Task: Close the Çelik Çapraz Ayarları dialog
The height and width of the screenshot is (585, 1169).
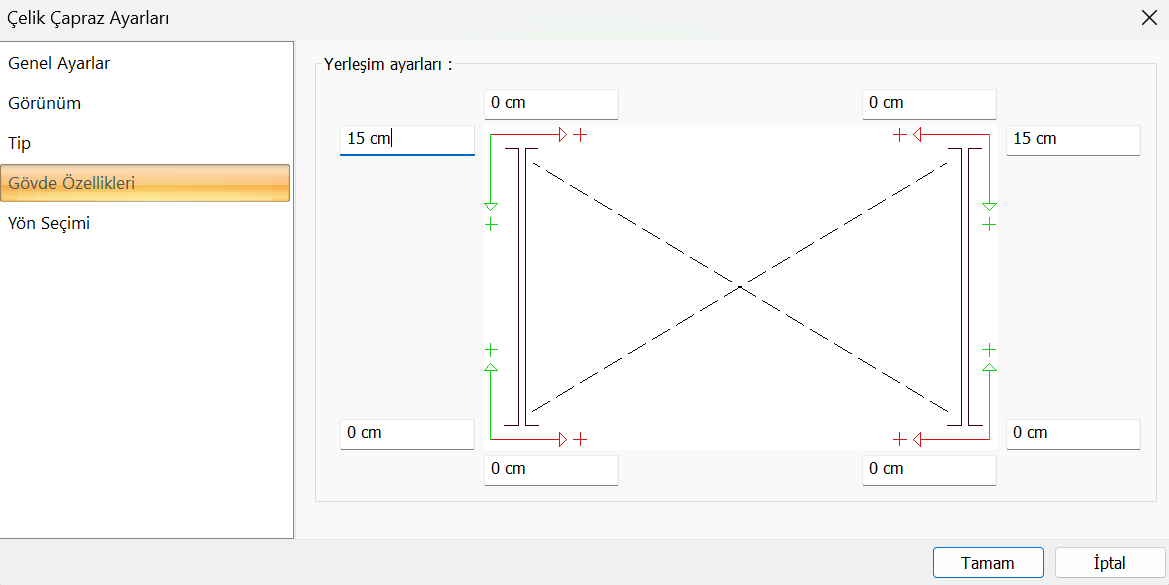Action: (1149, 17)
